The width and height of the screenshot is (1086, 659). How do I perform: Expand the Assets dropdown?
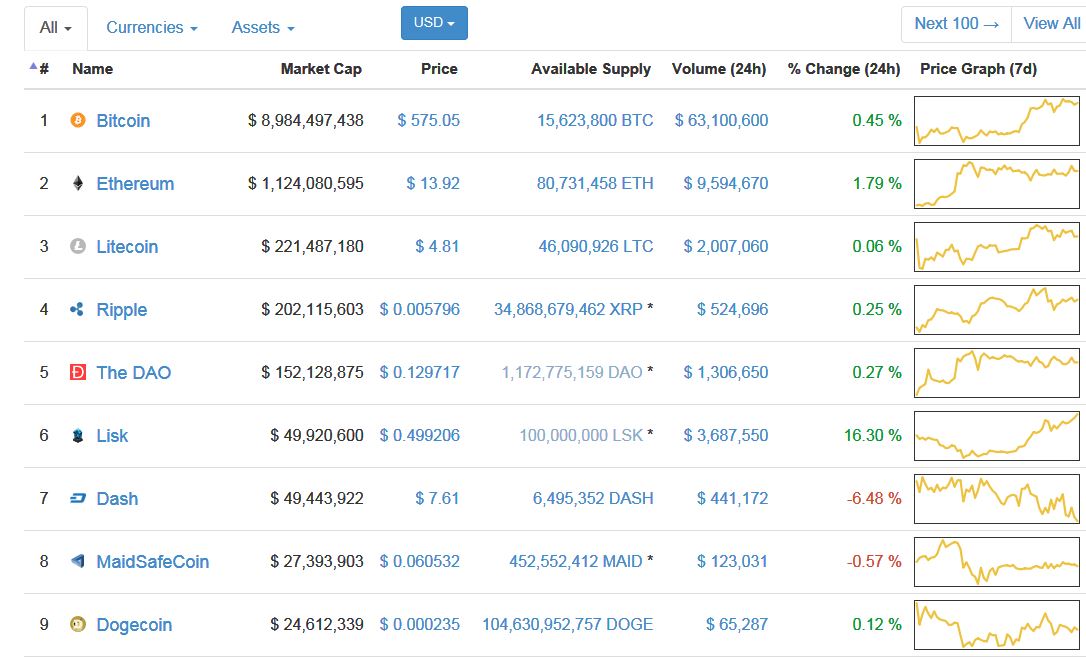263,28
